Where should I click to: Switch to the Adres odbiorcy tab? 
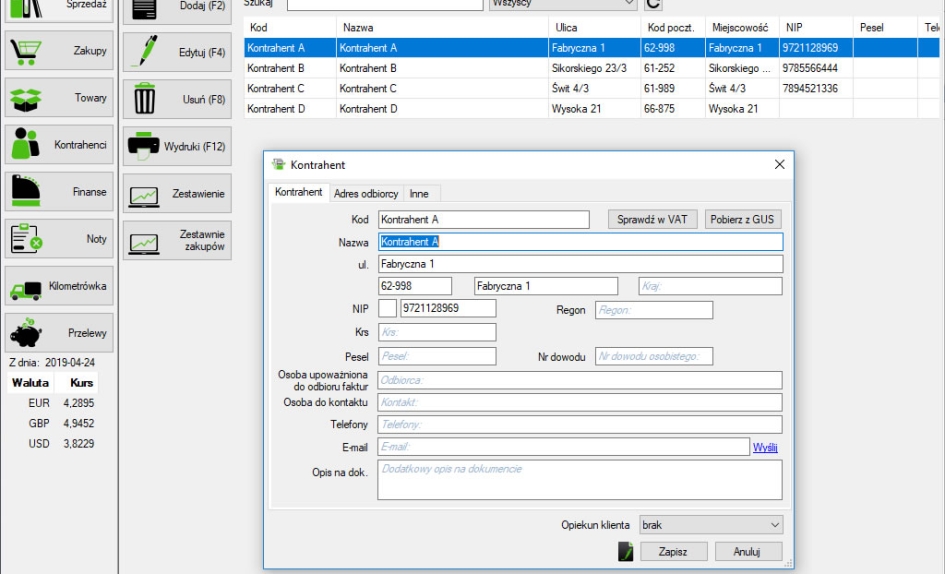click(366, 194)
